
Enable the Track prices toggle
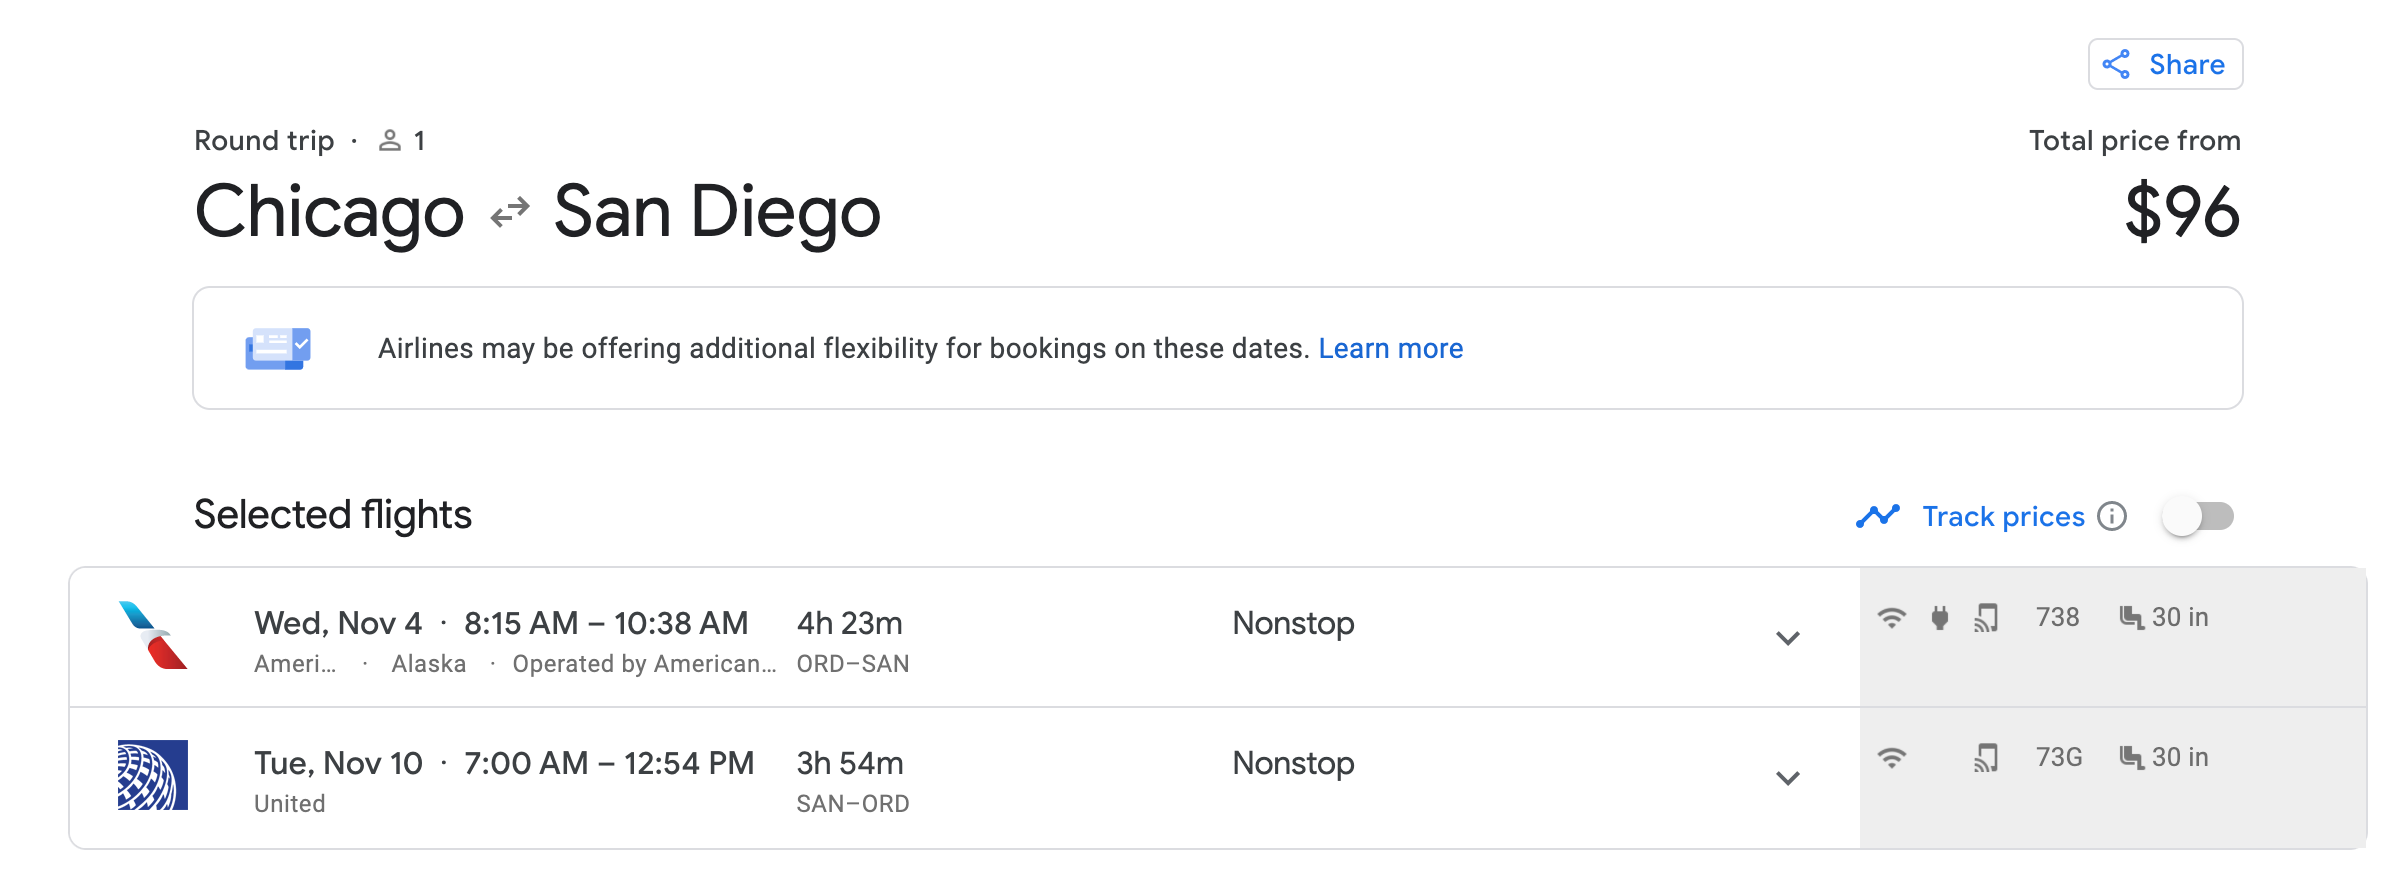[x=2197, y=516]
